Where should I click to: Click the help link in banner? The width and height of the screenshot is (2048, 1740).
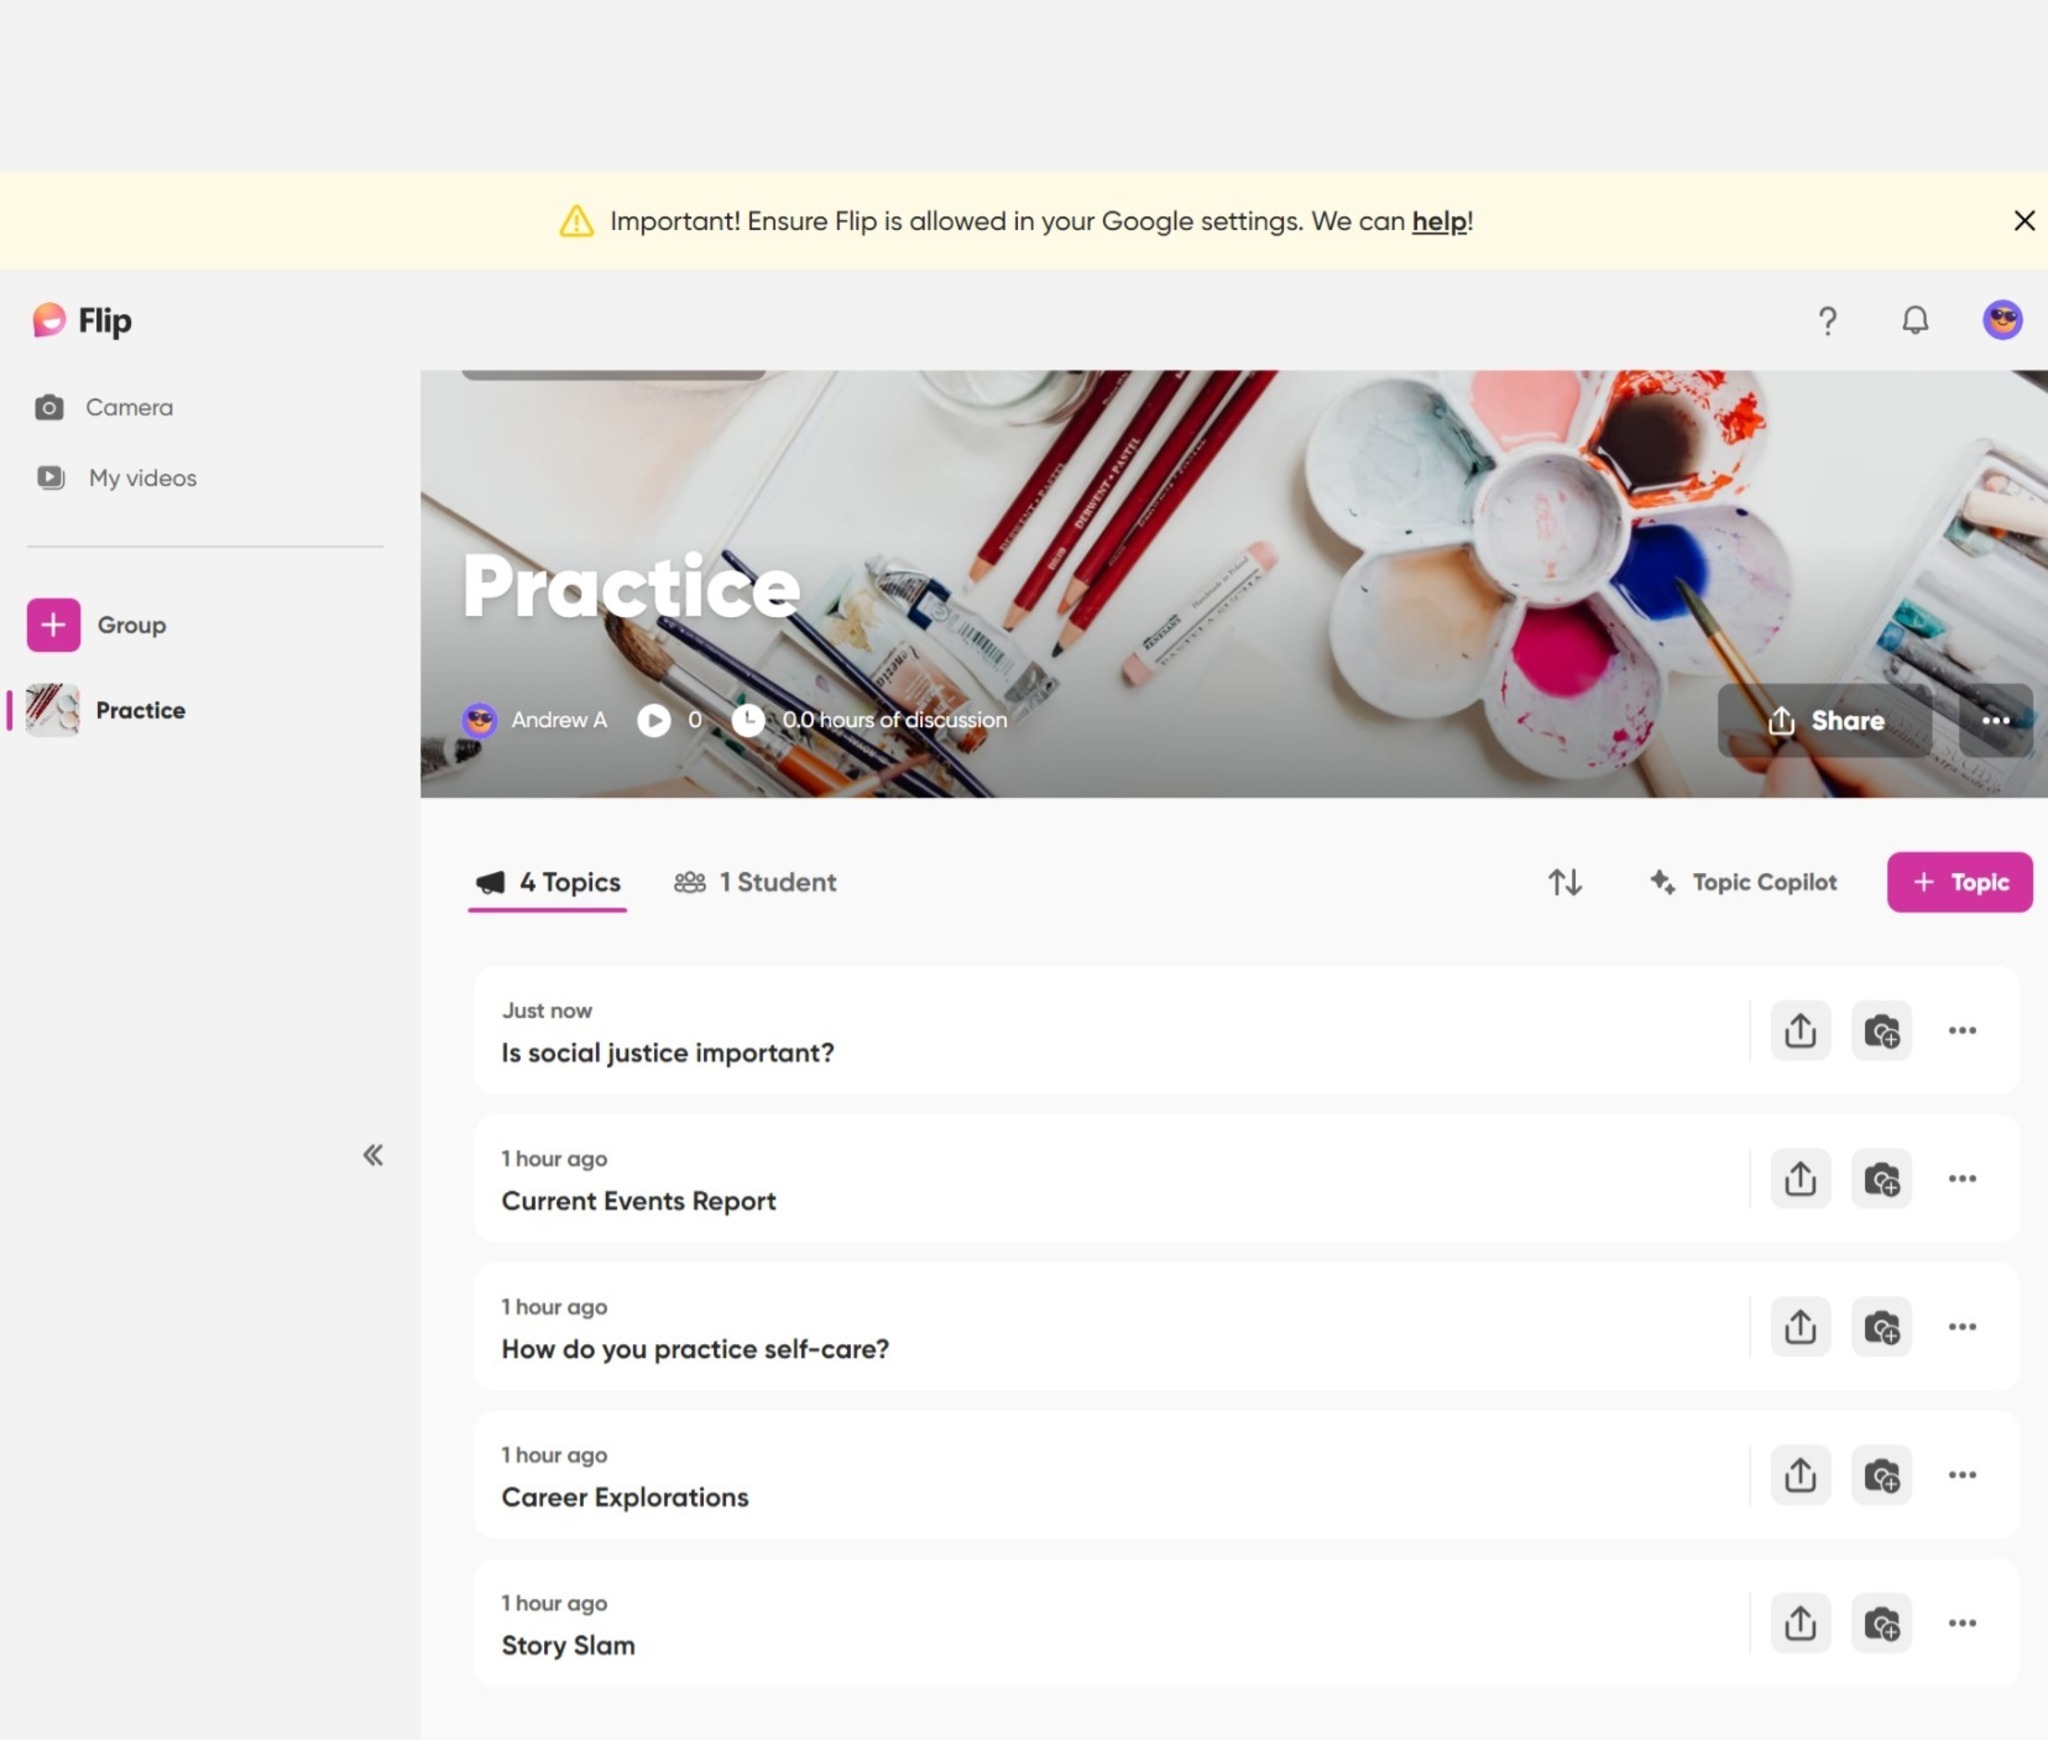pos(1439,221)
